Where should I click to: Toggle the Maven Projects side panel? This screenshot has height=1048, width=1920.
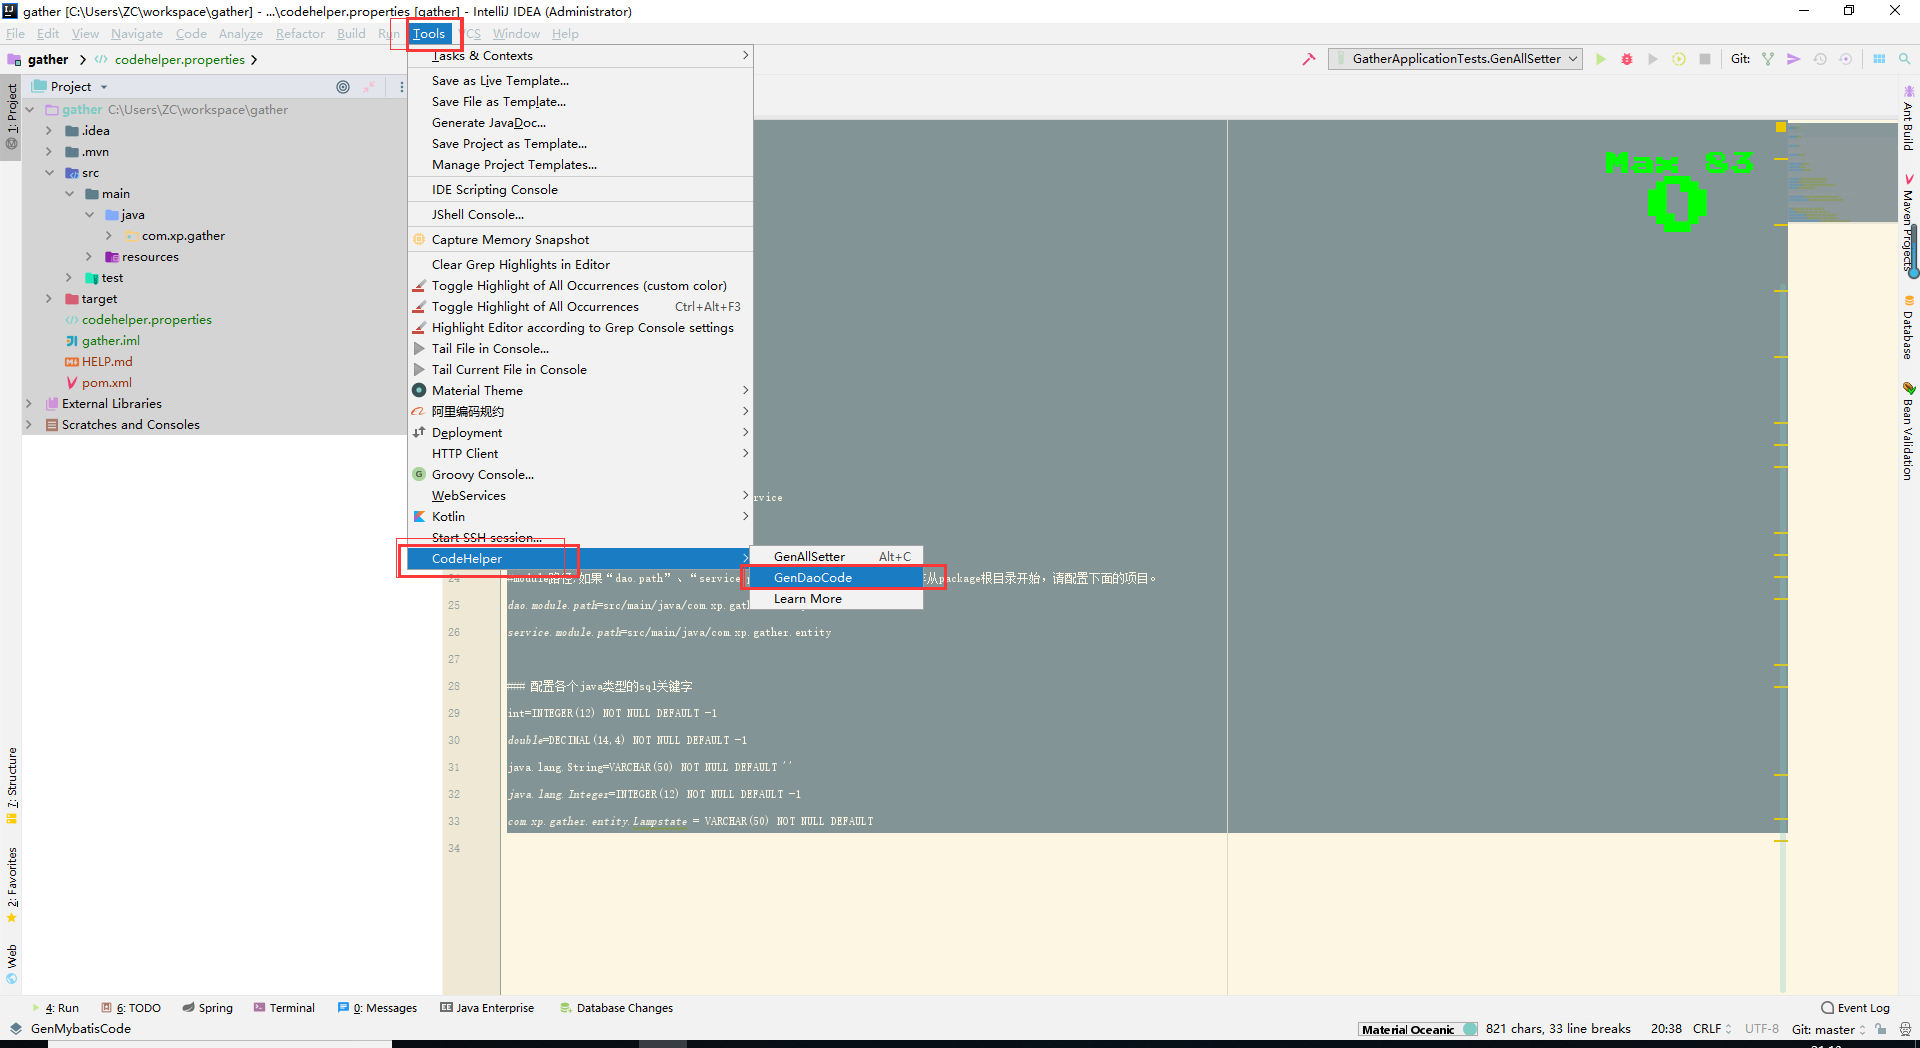click(x=1908, y=222)
